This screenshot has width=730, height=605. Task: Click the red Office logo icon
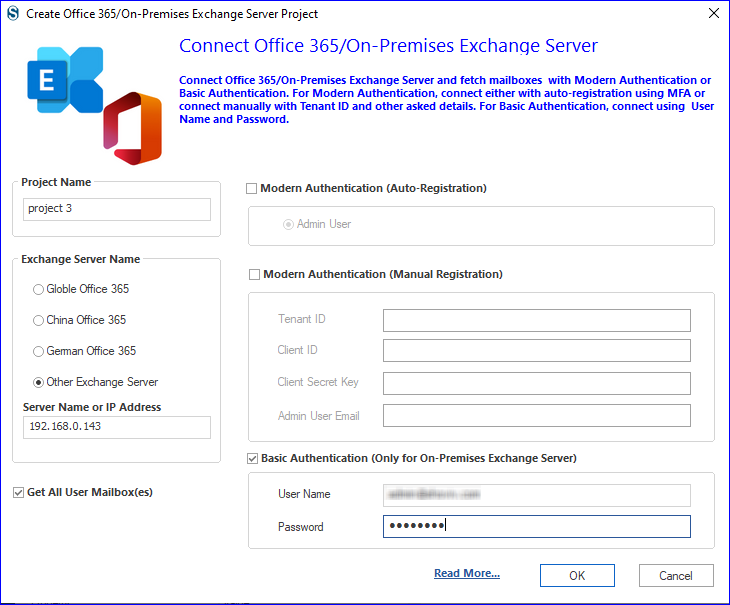coord(133,129)
